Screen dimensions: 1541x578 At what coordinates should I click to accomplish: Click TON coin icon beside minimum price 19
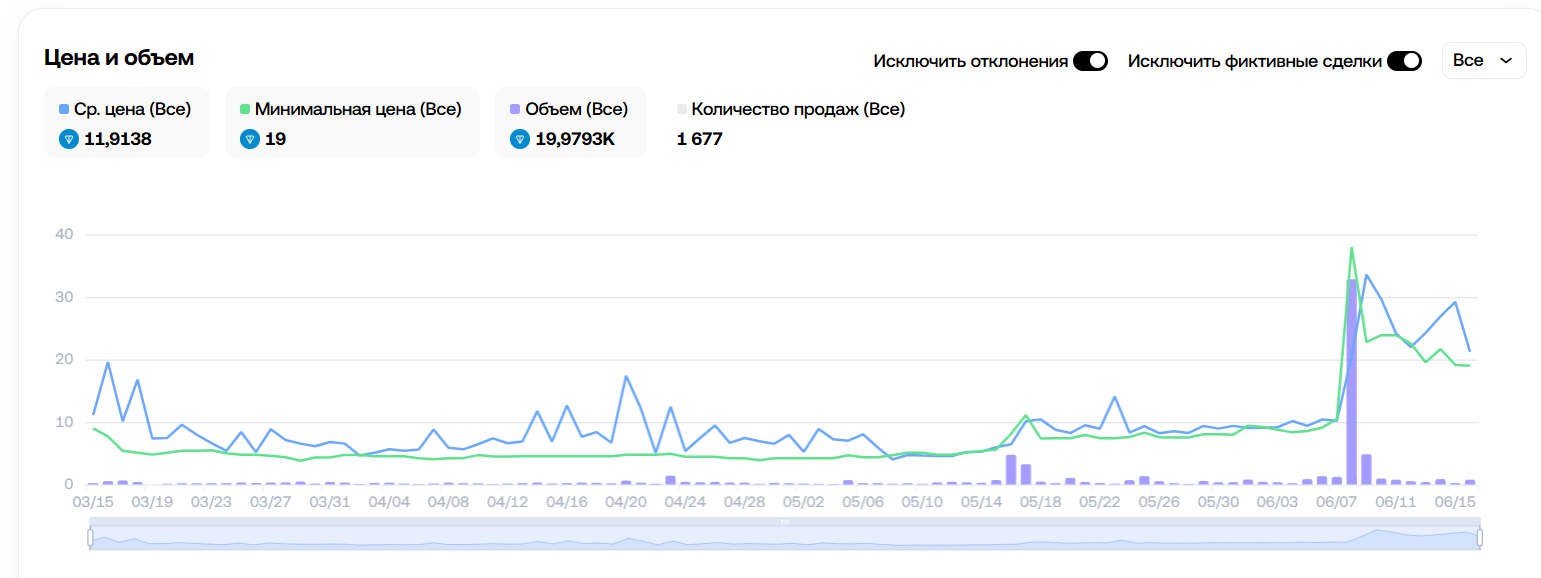(x=250, y=139)
